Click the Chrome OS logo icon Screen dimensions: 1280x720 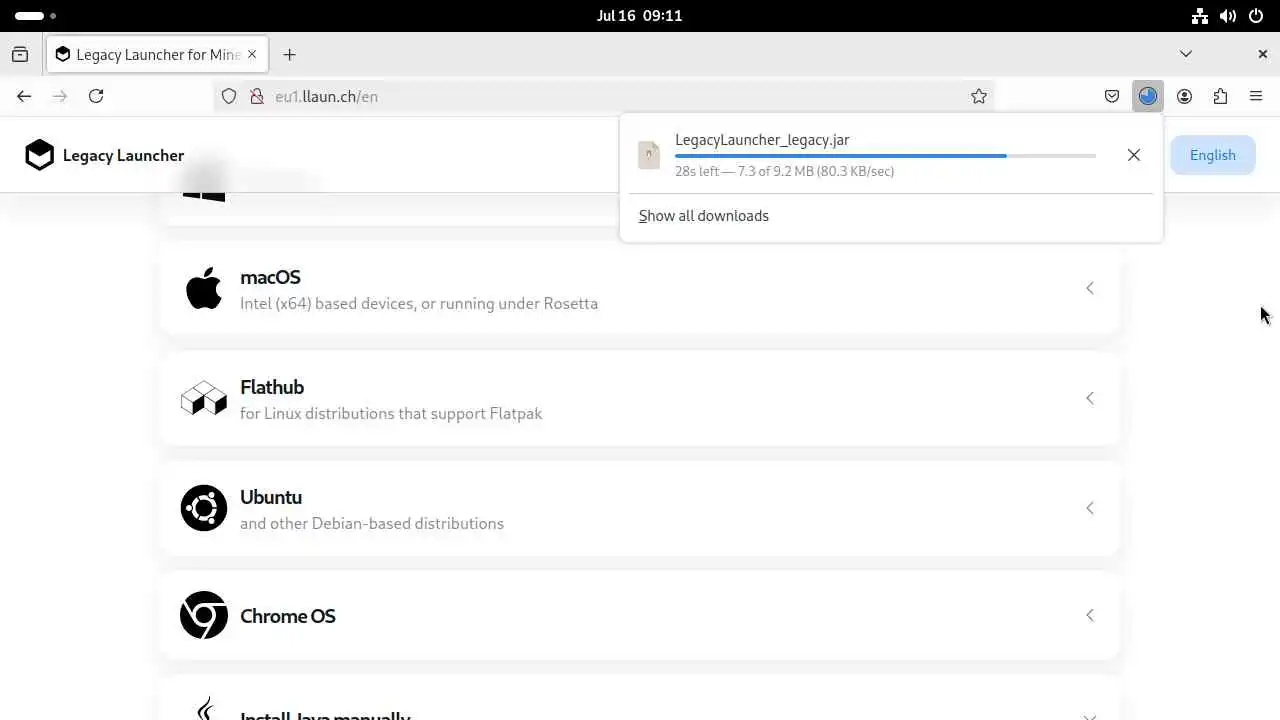(x=204, y=615)
